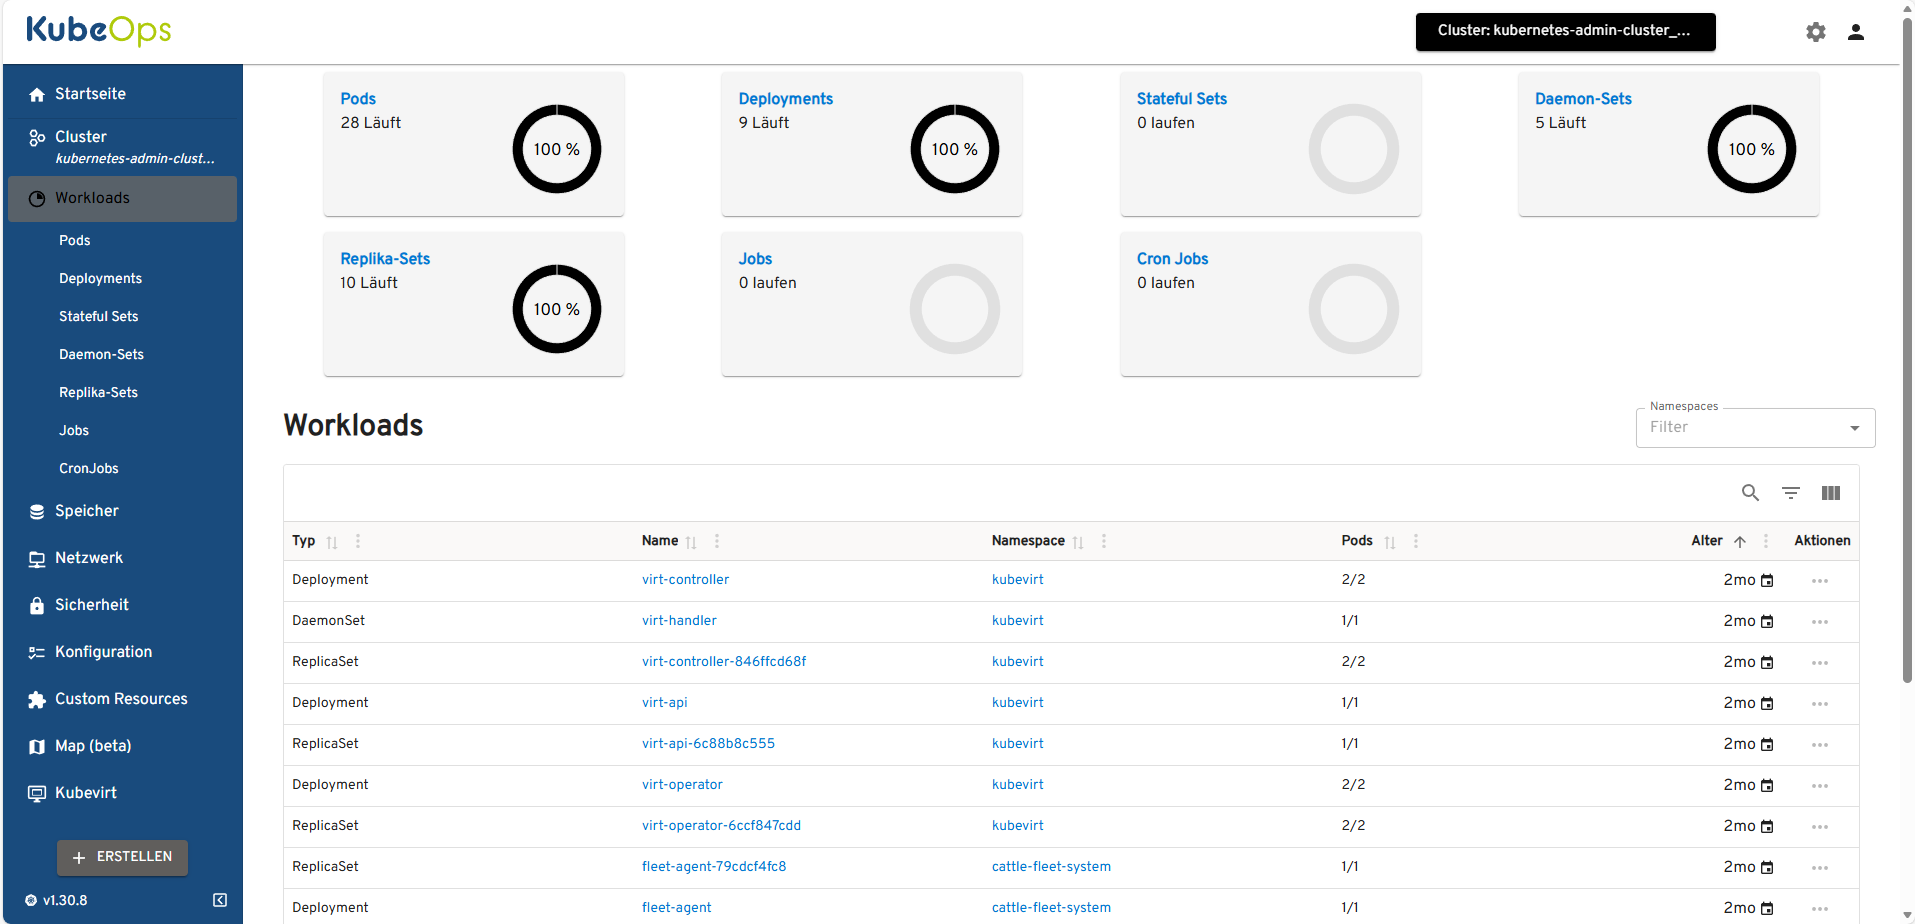This screenshot has width=1915, height=924.
Task: Collapse sidebar using bottom-left panel icon
Action: [x=220, y=900]
